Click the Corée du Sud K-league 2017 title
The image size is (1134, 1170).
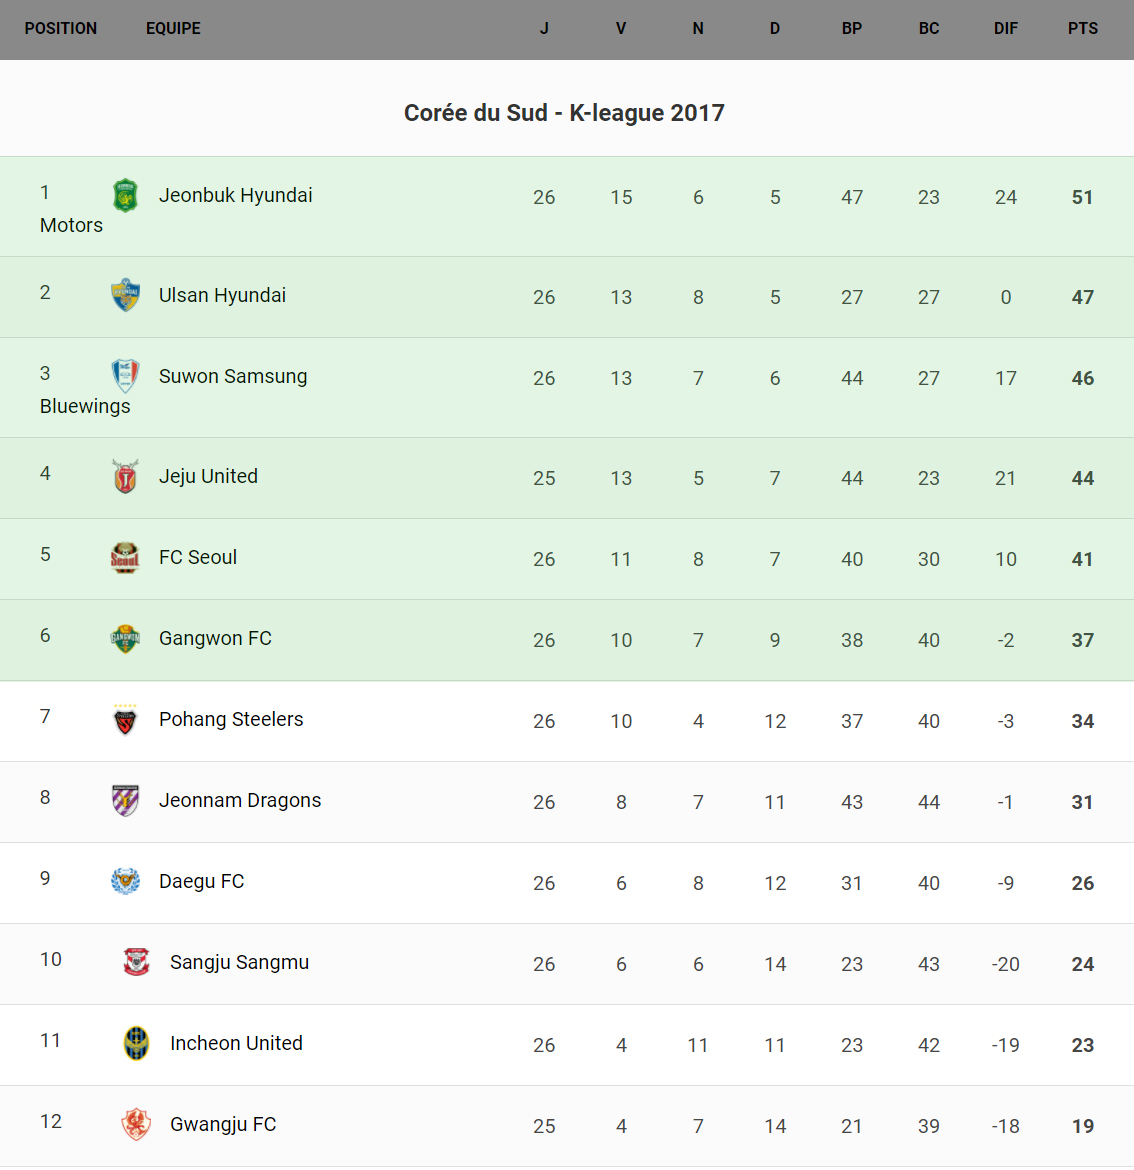point(564,113)
